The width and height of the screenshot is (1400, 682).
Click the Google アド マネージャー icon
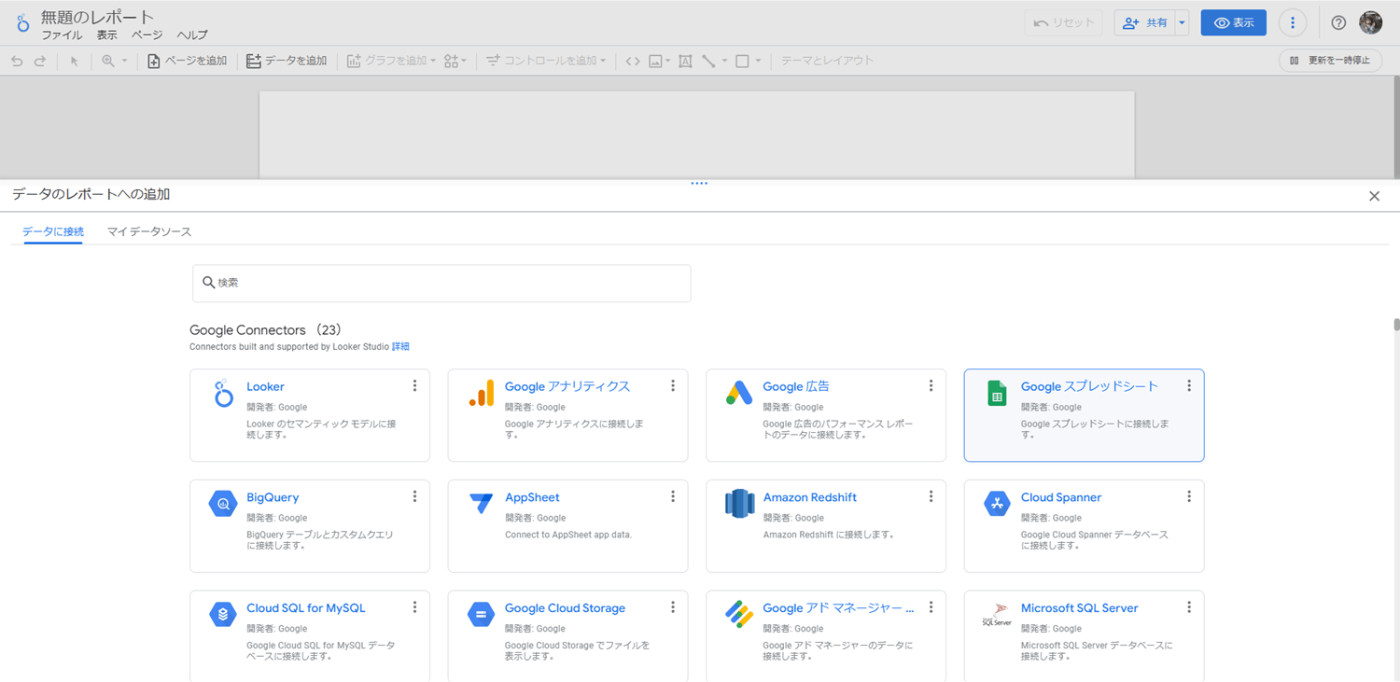pos(739,614)
